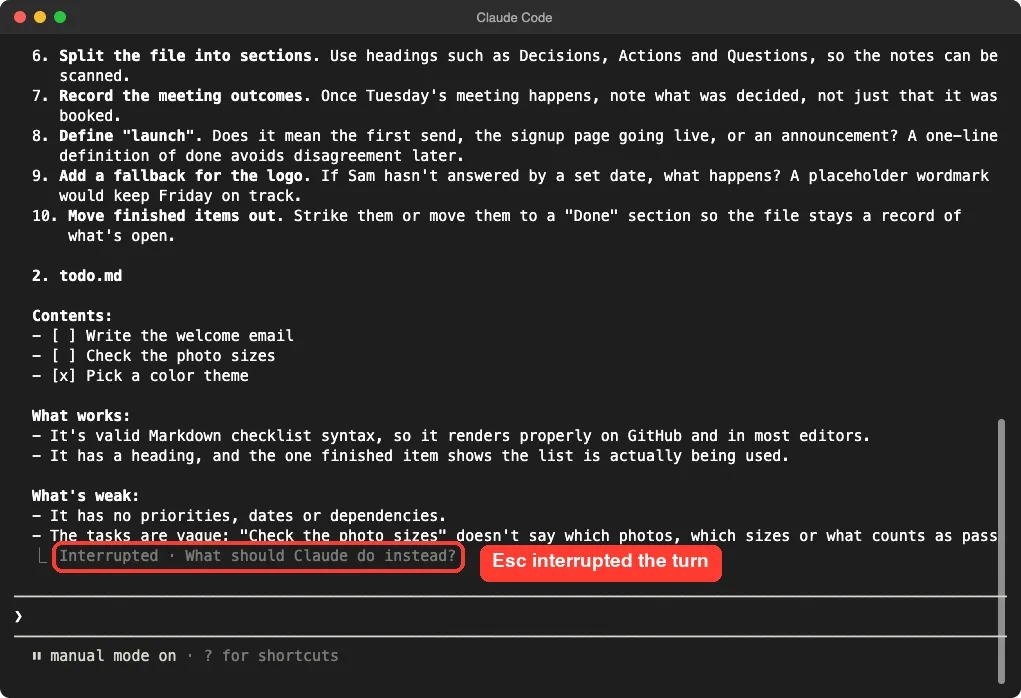This screenshot has height=698, width=1021.
Task: Click the "What works:" heading
Action: tap(81, 415)
